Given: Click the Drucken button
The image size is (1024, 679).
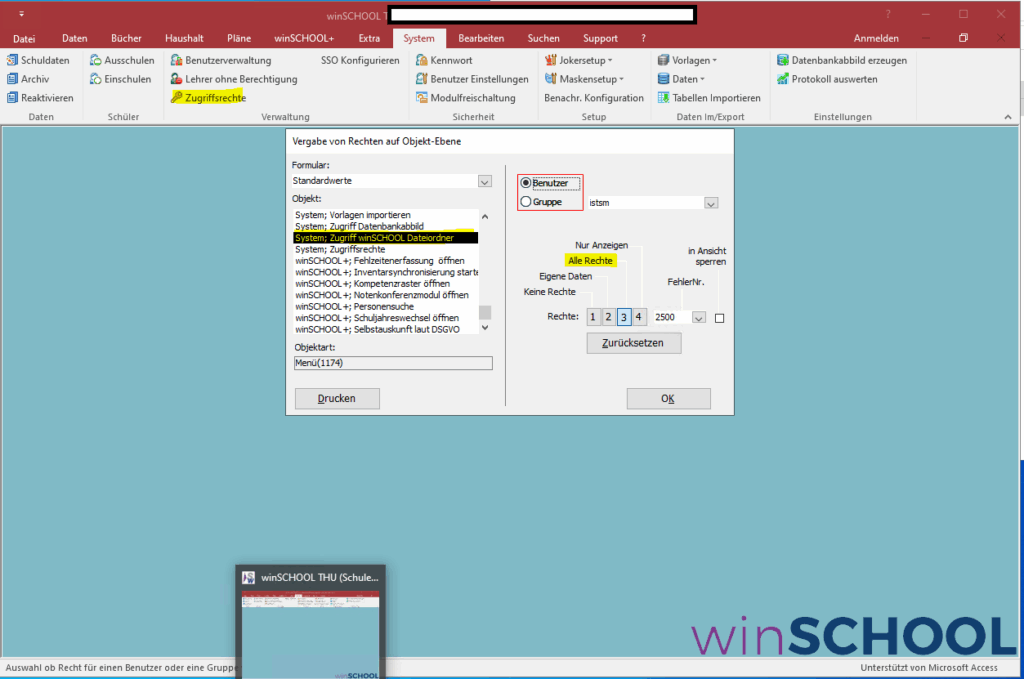Looking at the screenshot, I should click(x=337, y=398).
